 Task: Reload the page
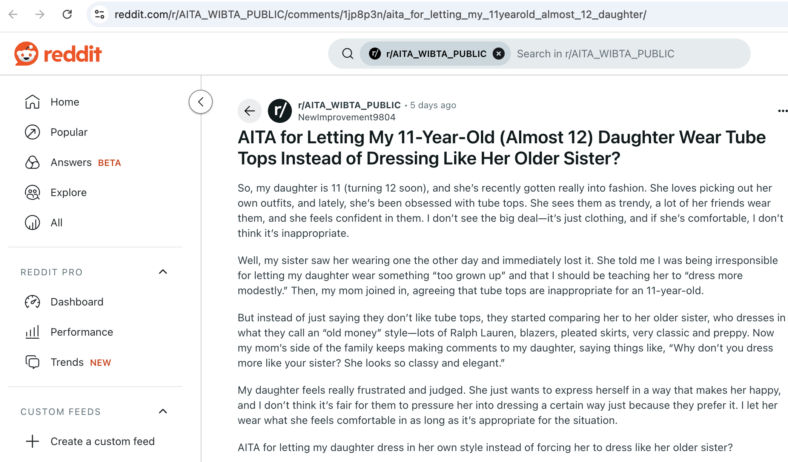(67, 14)
